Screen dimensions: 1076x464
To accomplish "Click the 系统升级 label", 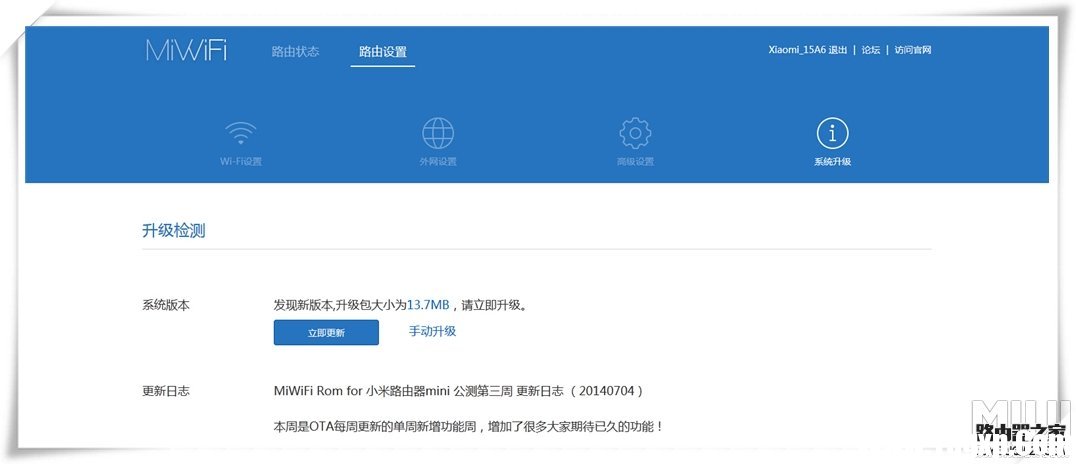I will coord(832,162).
